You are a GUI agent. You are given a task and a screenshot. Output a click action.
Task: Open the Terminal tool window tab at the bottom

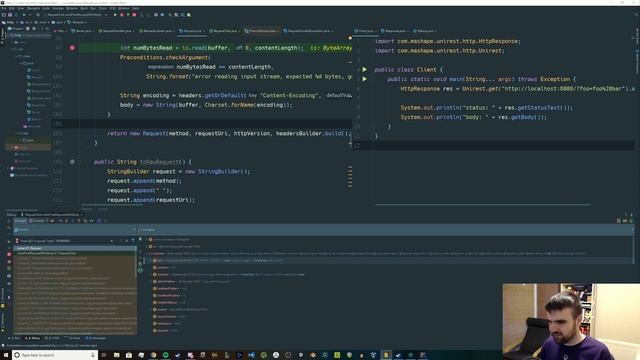click(x=73, y=338)
